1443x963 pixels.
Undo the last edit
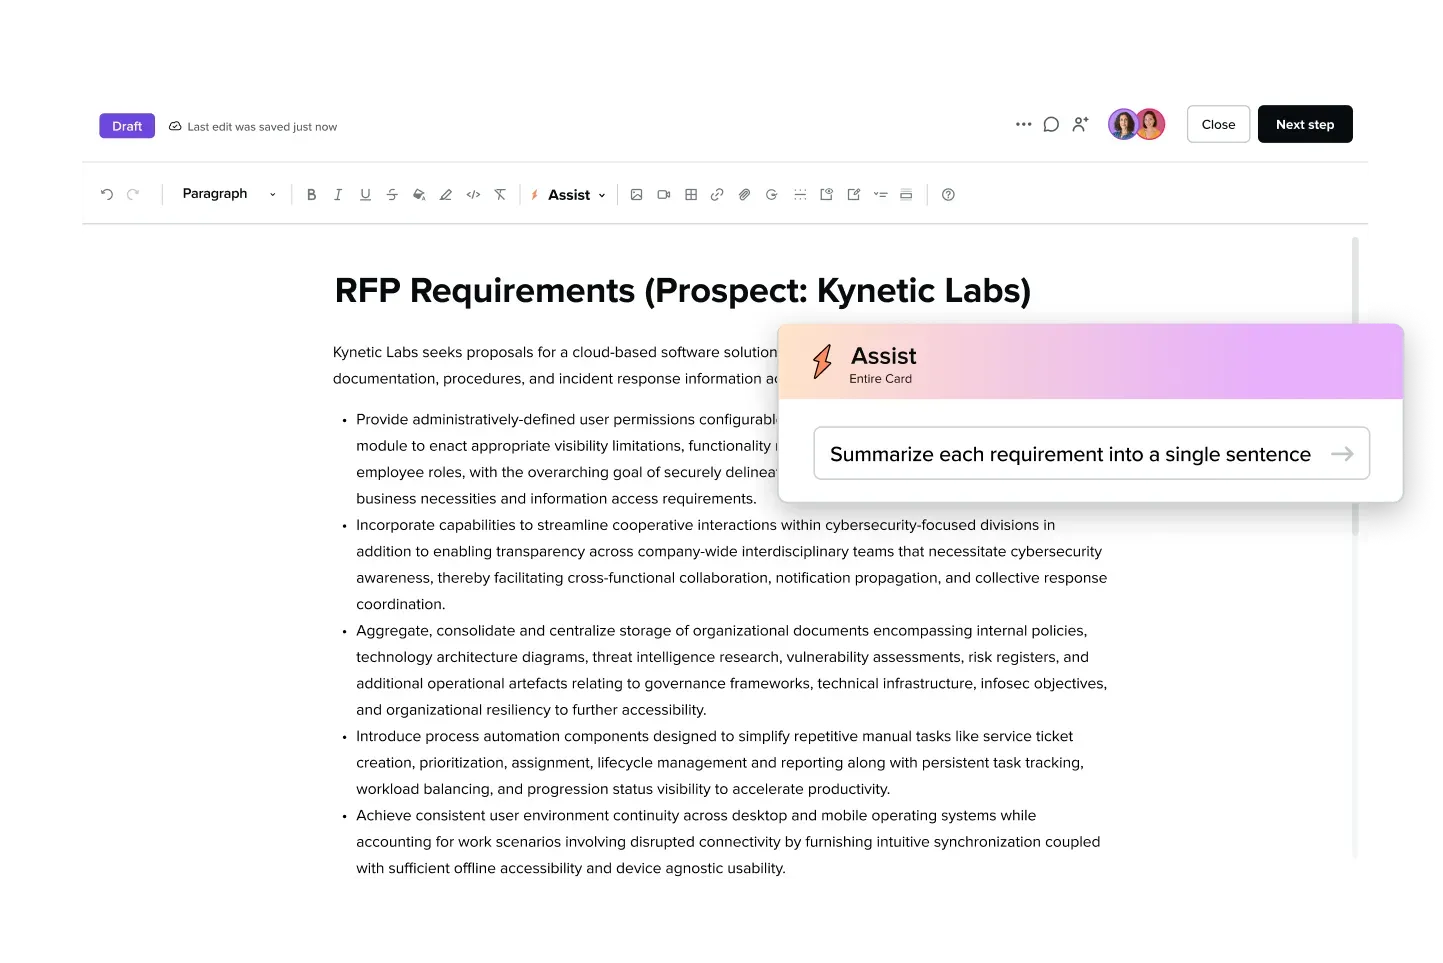(107, 195)
